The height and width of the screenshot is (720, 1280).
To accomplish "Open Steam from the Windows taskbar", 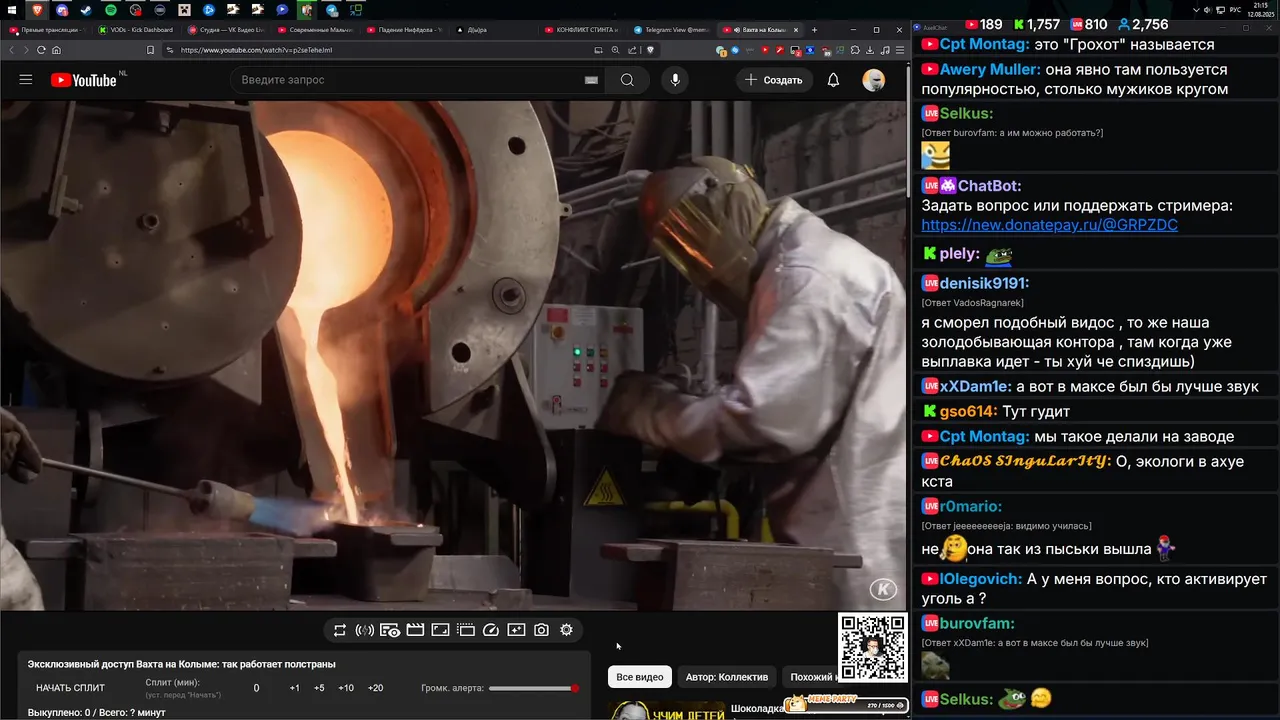I will coord(86,10).
